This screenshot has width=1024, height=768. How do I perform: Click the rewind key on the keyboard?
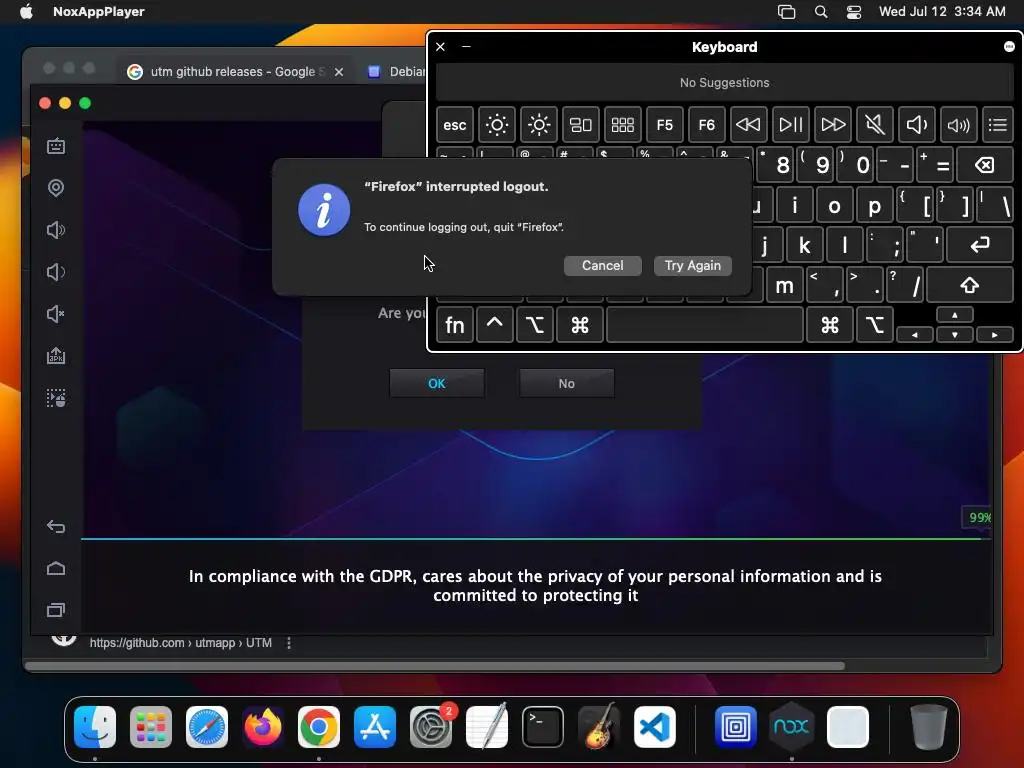coord(748,125)
